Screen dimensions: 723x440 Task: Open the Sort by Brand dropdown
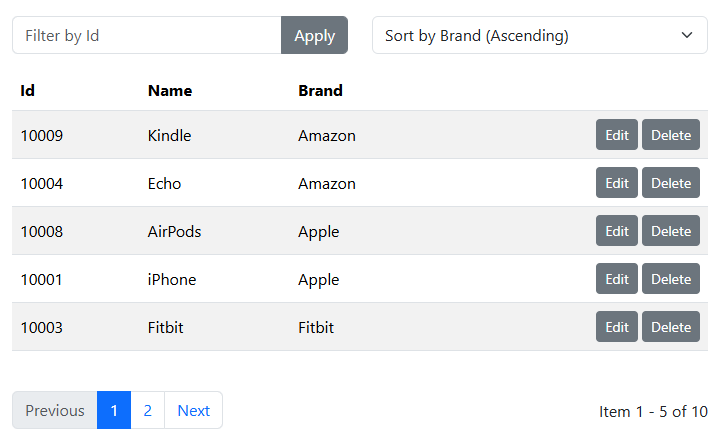coord(539,35)
